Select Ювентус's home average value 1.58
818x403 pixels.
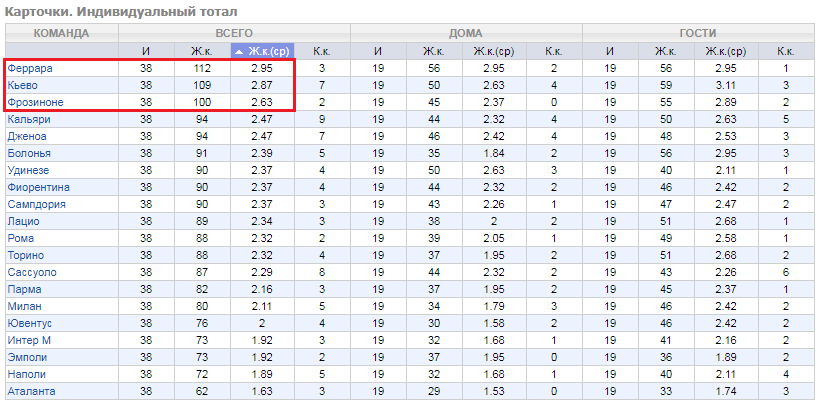pyautogui.click(x=494, y=323)
